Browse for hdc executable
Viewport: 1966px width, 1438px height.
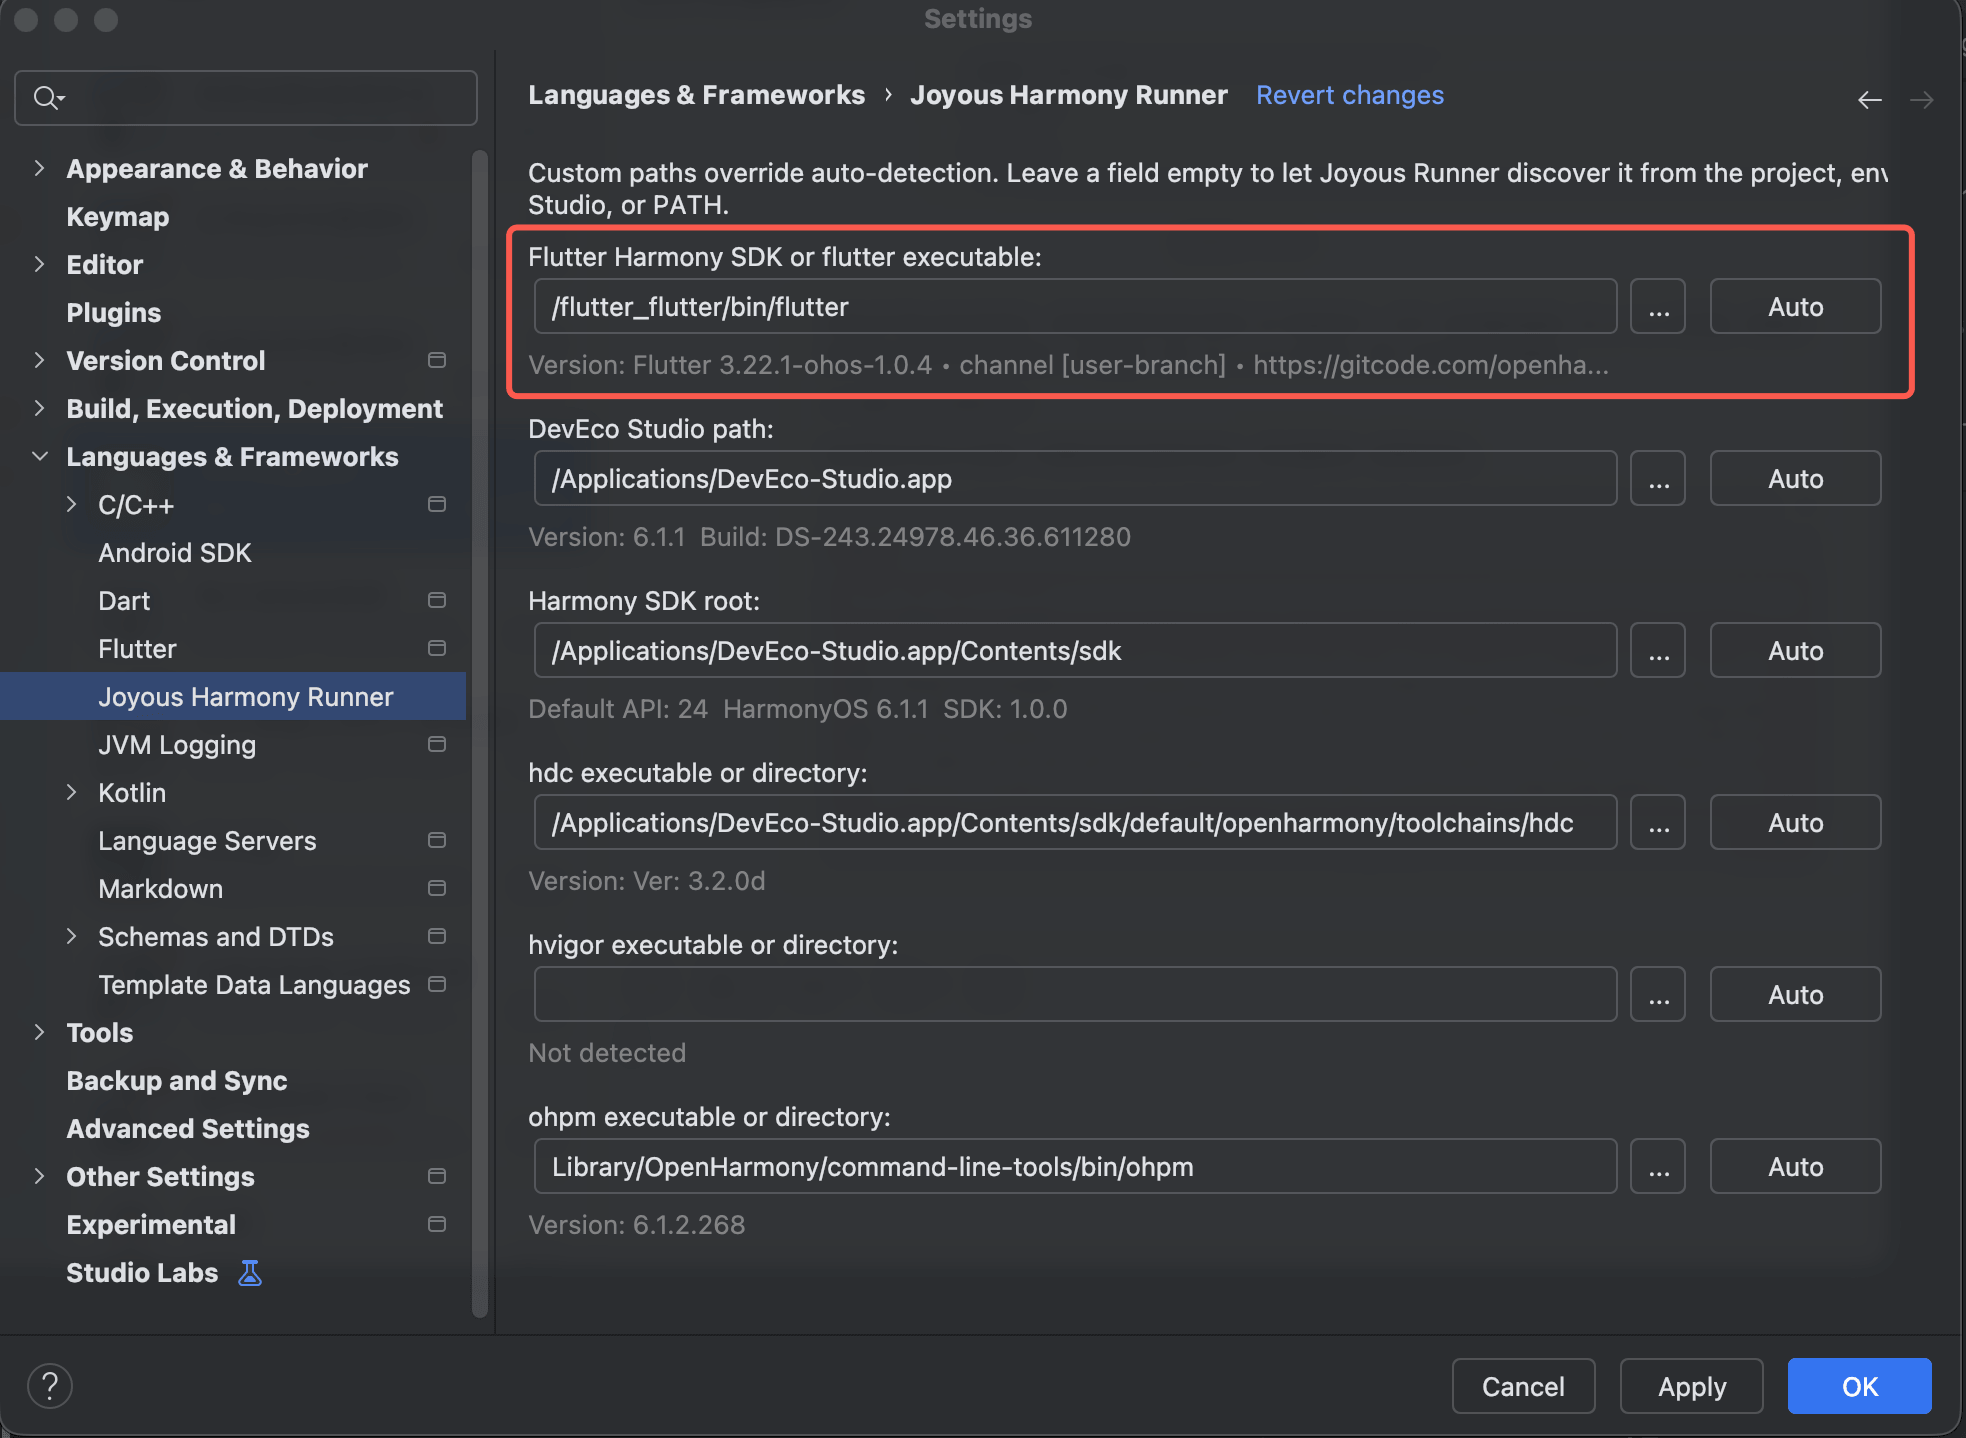point(1658,823)
